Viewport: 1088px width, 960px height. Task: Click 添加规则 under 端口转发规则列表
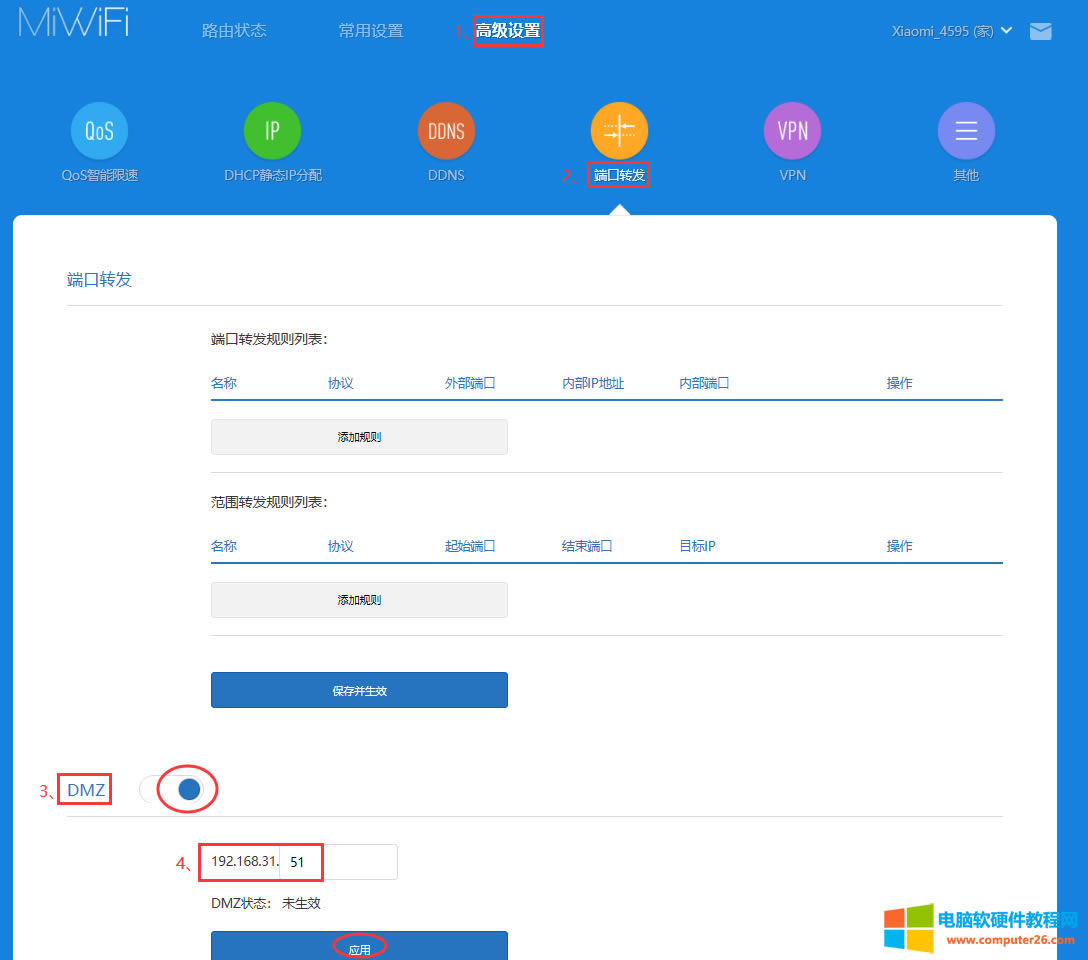(359, 437)
